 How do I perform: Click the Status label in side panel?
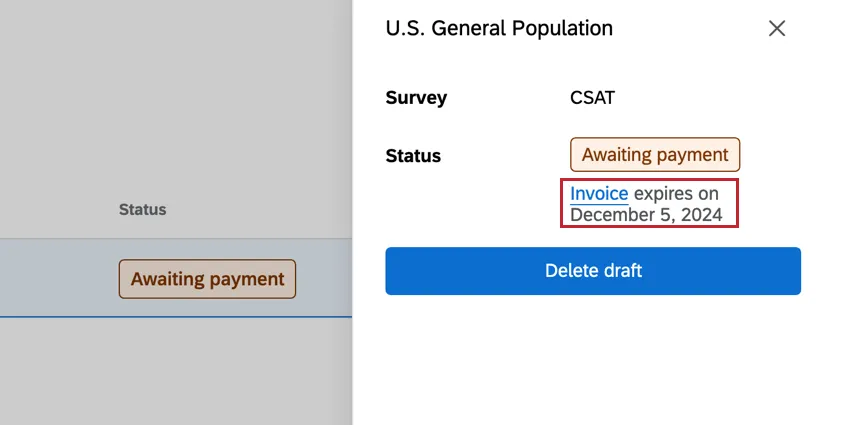point(413,156)
